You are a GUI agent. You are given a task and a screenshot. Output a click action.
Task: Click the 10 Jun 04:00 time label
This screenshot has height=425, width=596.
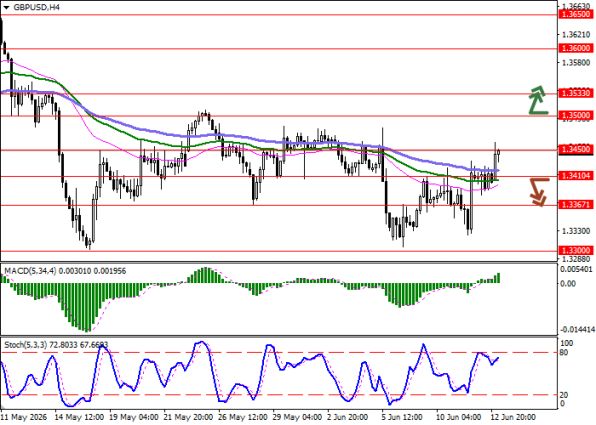click(459, 417)
